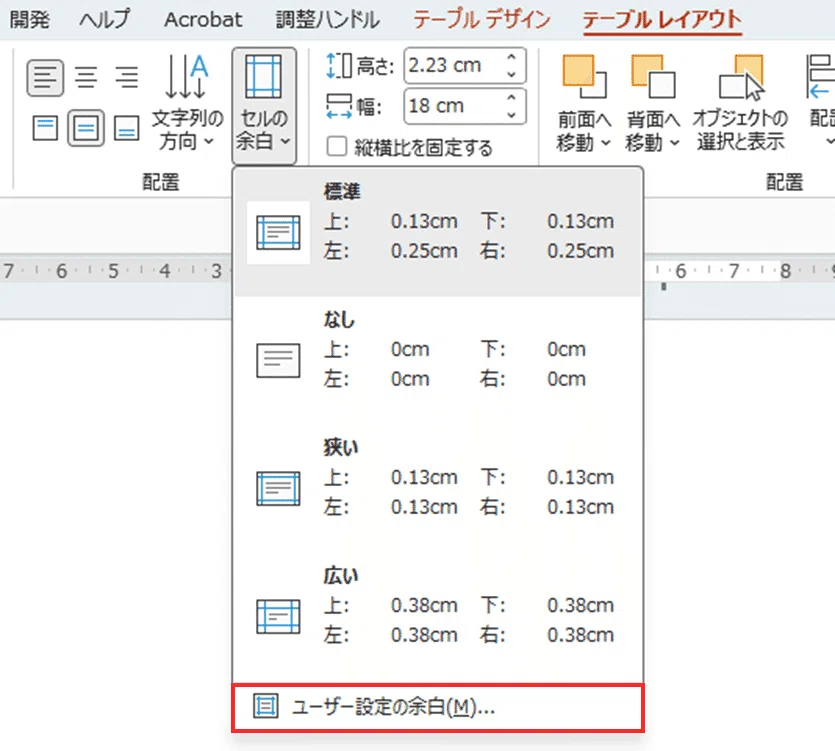Choose the 広い cell margin preset

tap(438, 616)
